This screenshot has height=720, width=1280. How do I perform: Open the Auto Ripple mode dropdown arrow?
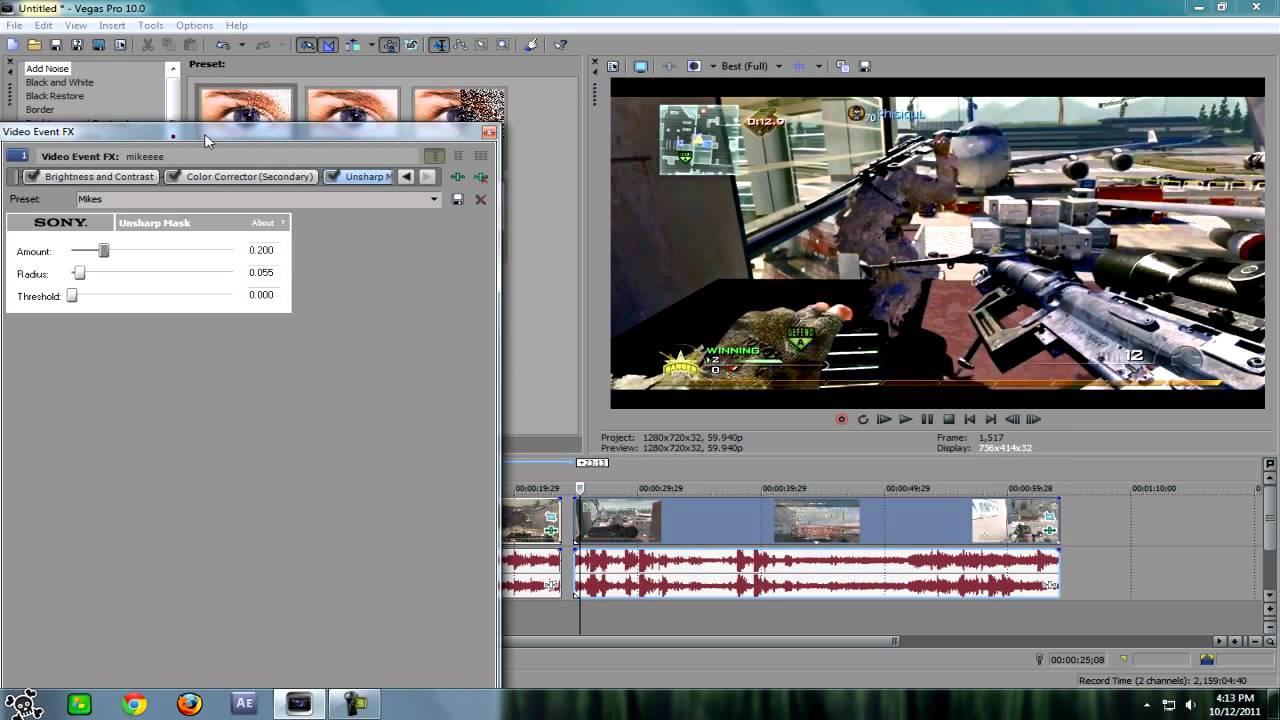[x=371, y=45]
